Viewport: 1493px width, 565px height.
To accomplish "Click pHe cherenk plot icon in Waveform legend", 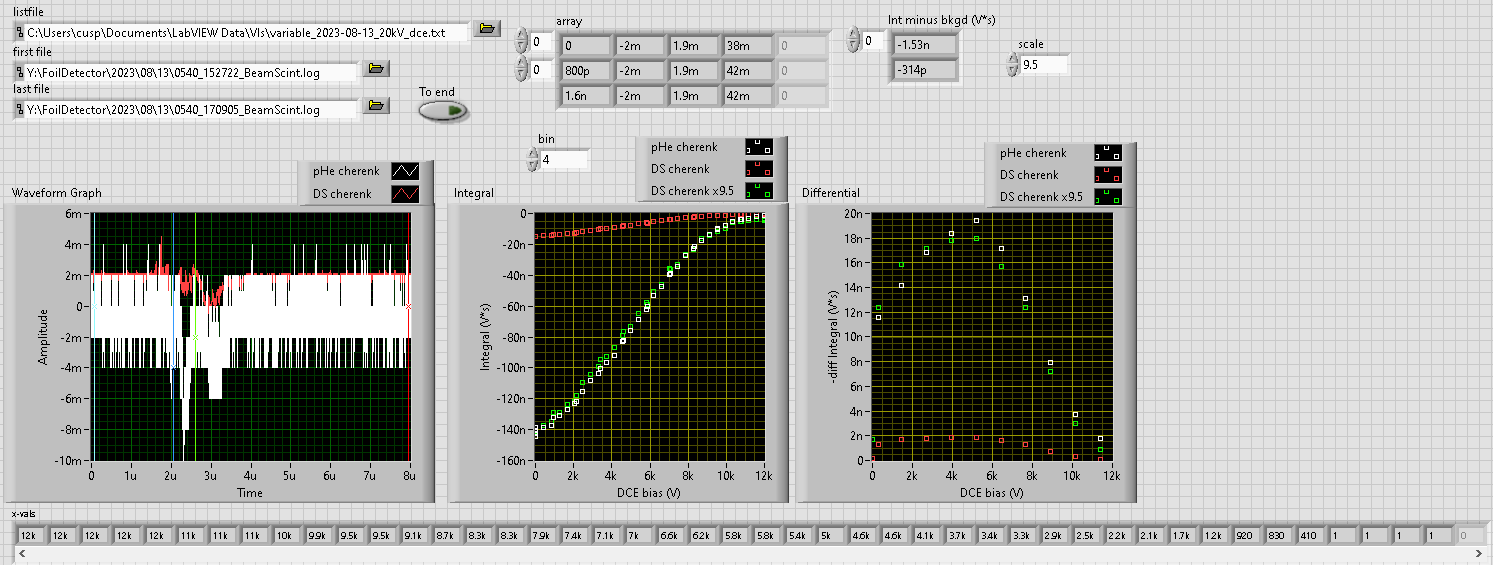I will [x=406, y=172].
